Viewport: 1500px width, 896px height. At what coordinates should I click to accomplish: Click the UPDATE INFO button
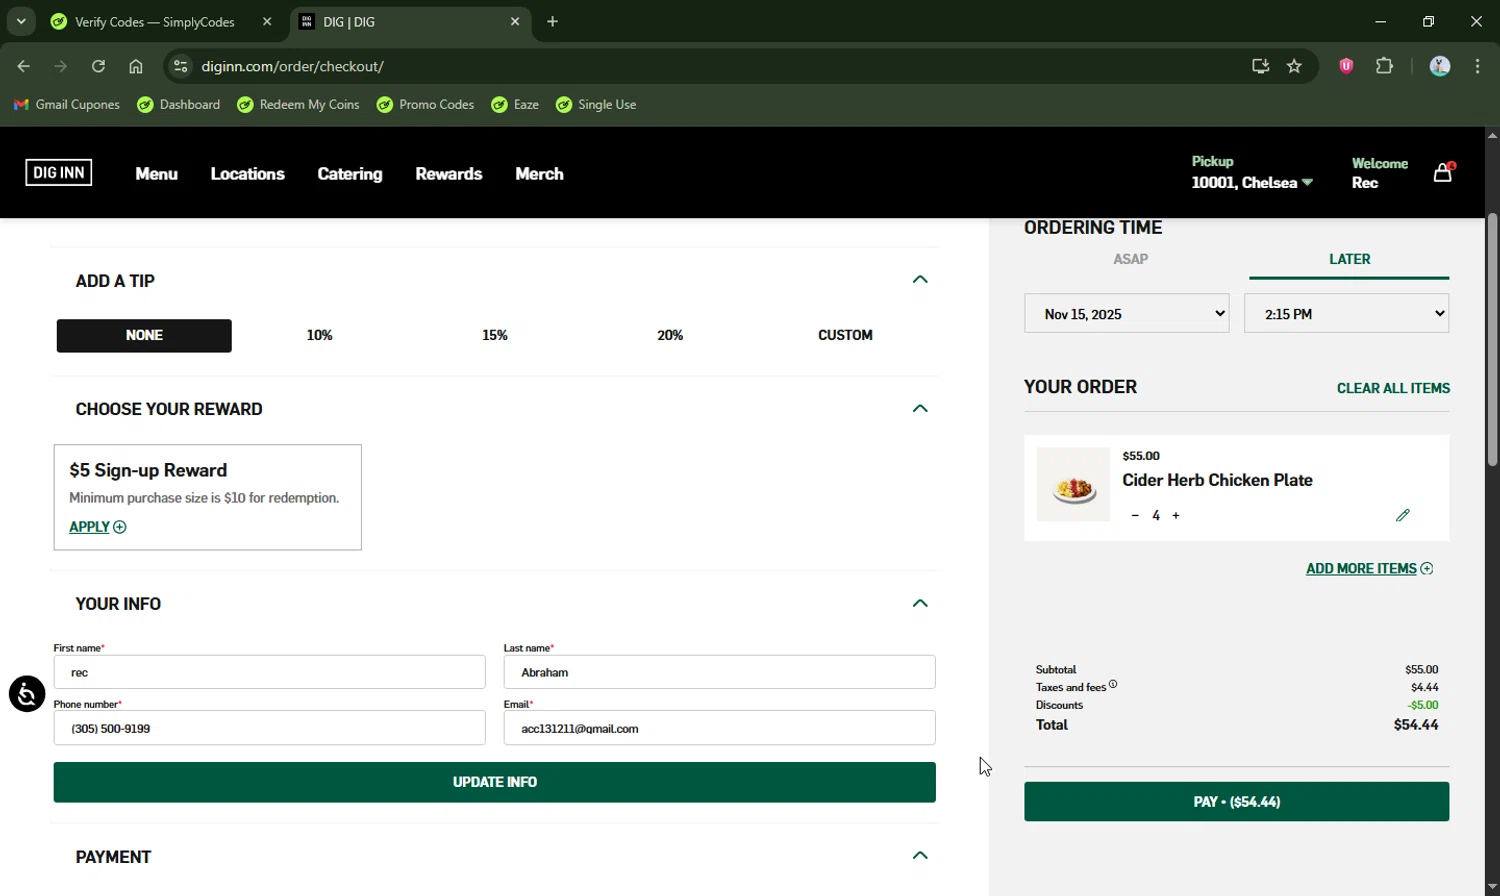(x=495, y=782)
